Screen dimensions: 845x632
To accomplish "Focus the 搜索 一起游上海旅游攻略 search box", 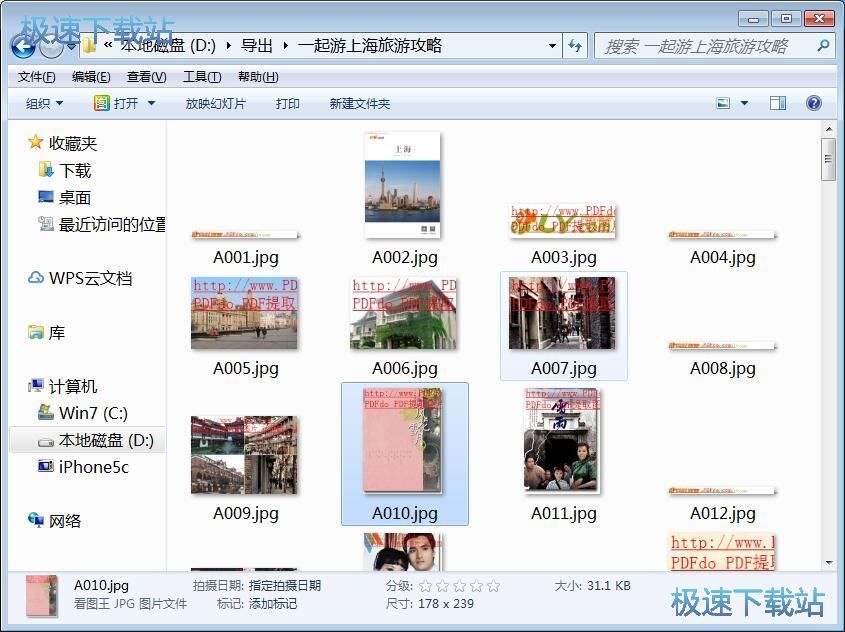I will 706,46.
